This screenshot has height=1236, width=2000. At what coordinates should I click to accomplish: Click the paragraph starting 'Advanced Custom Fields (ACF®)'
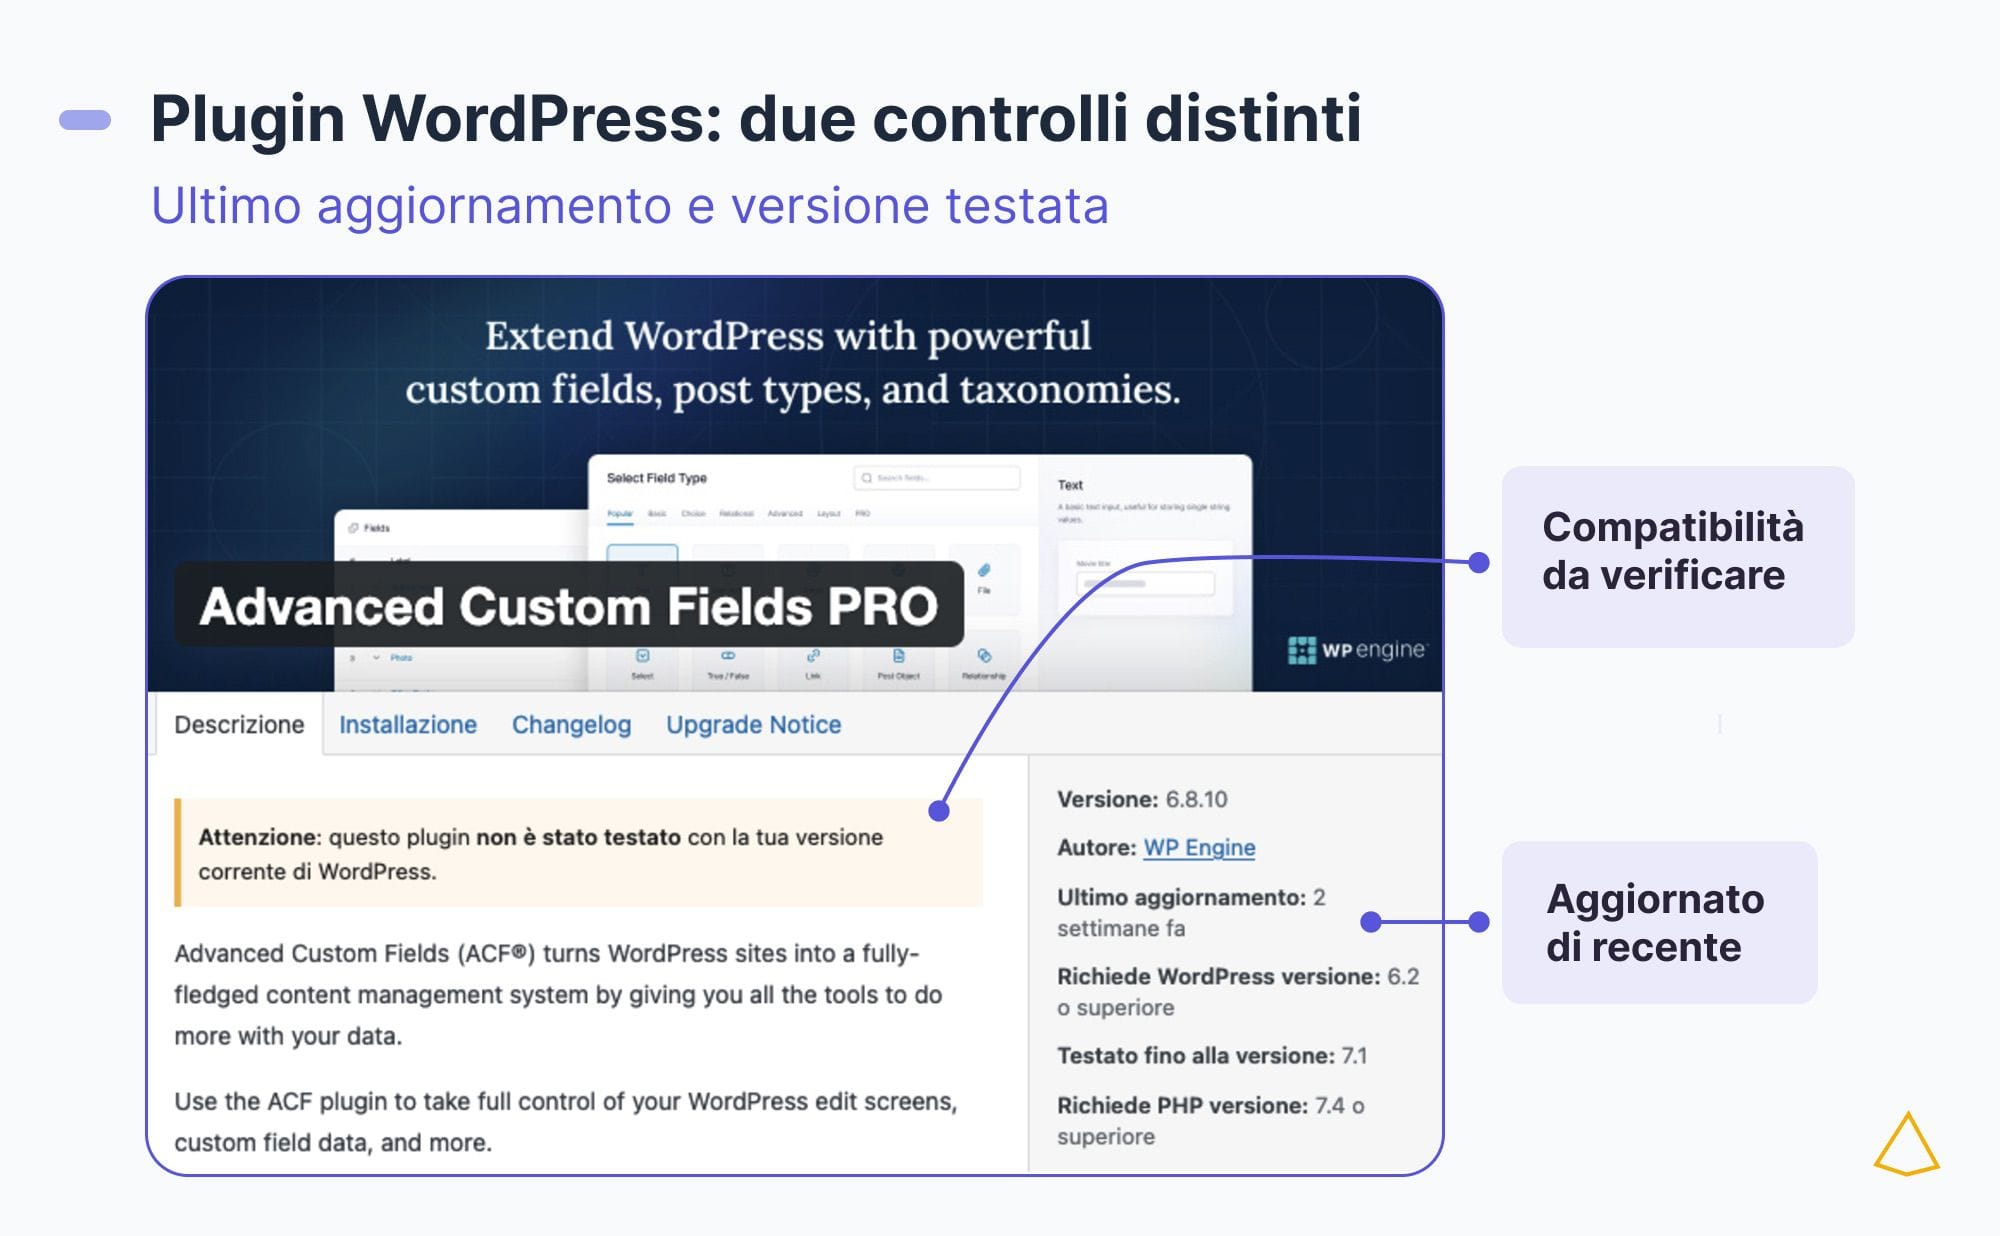558,994
